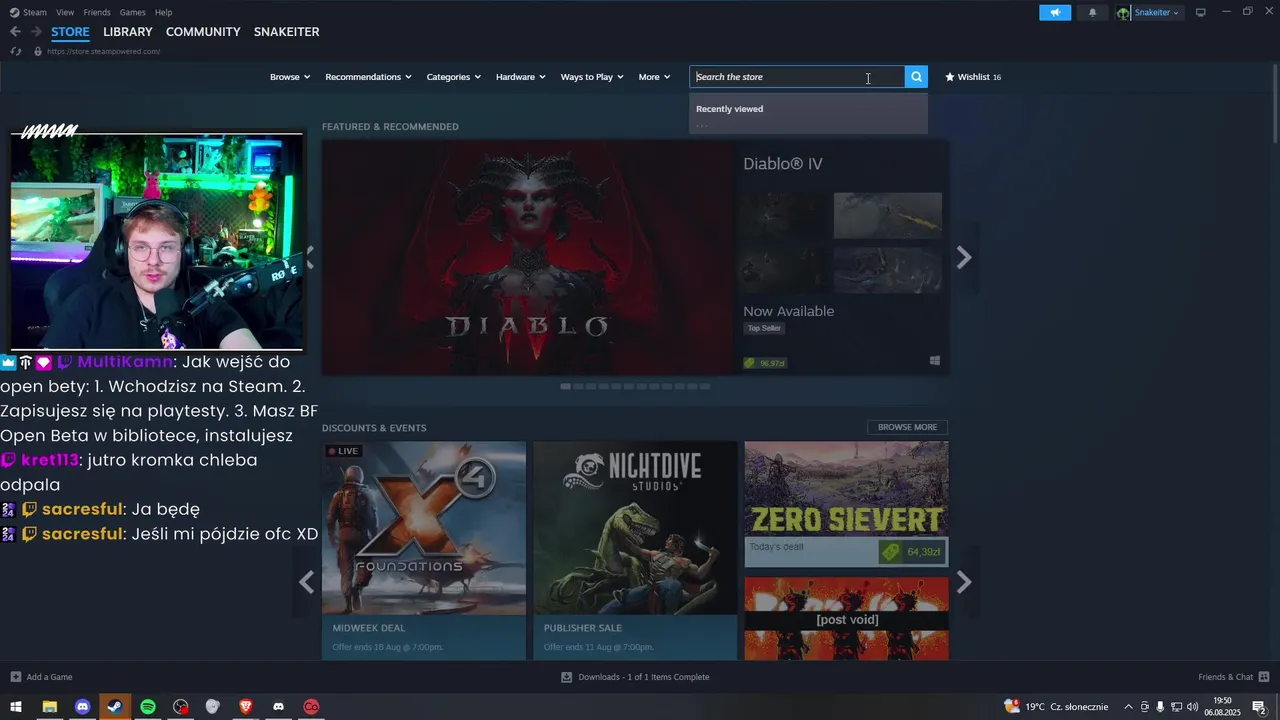The height and width of the screenshot is (720, 1280).
Task: Click the Snakeiter profile avatar
Action: click(1124, 13)
